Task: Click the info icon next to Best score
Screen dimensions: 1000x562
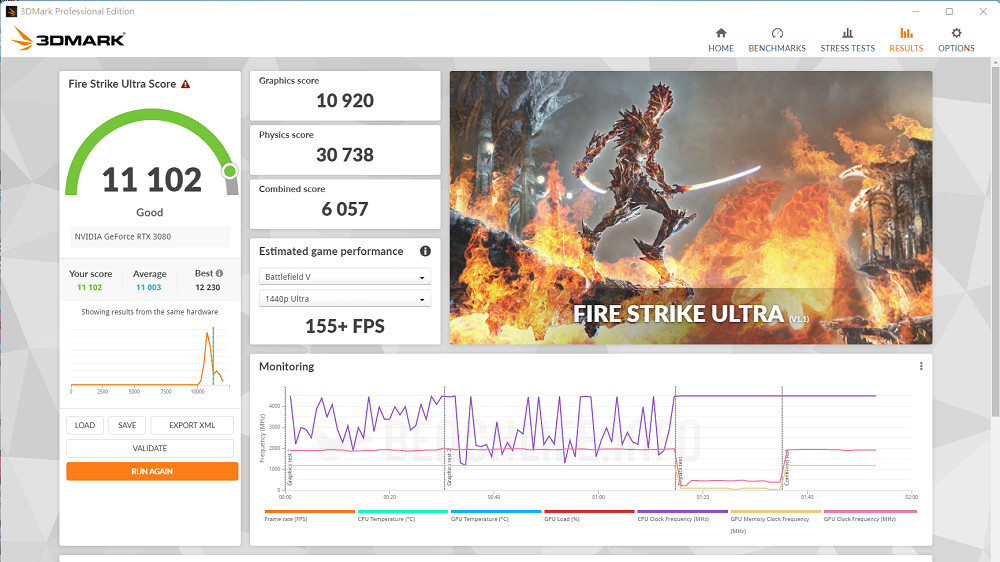Action: click(x=219, y=273)
